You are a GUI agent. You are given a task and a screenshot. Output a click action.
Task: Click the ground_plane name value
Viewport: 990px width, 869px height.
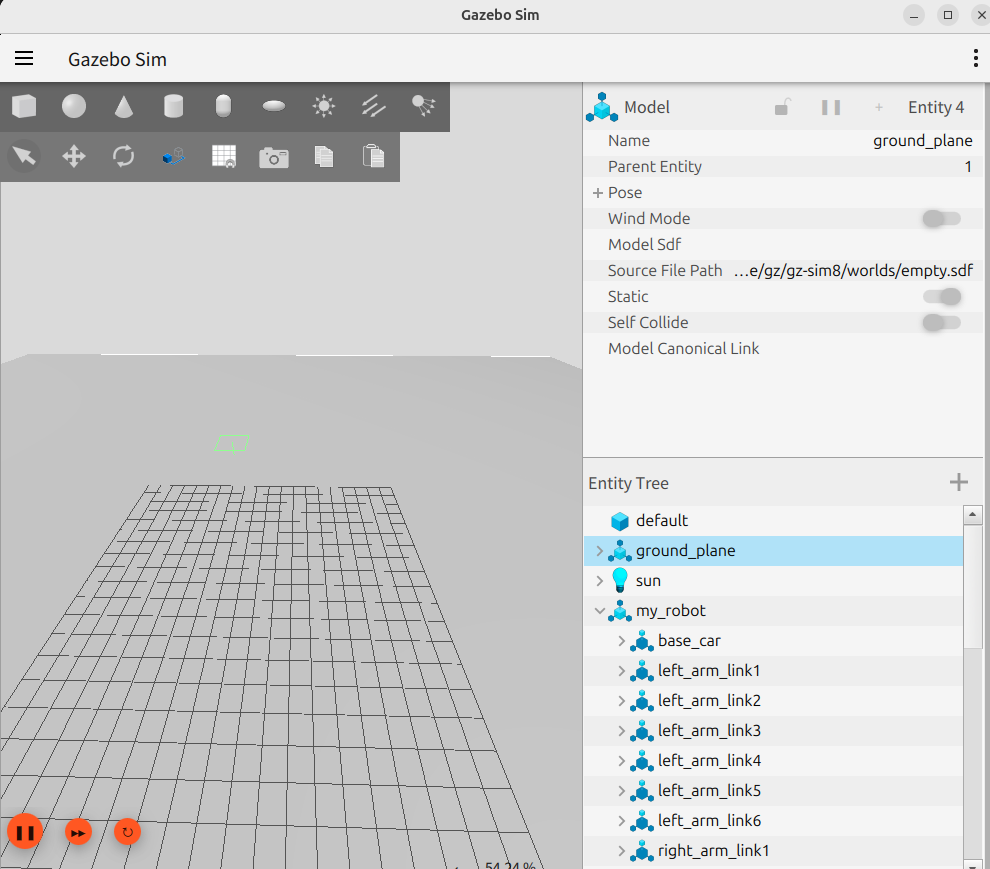coord(922,141)
